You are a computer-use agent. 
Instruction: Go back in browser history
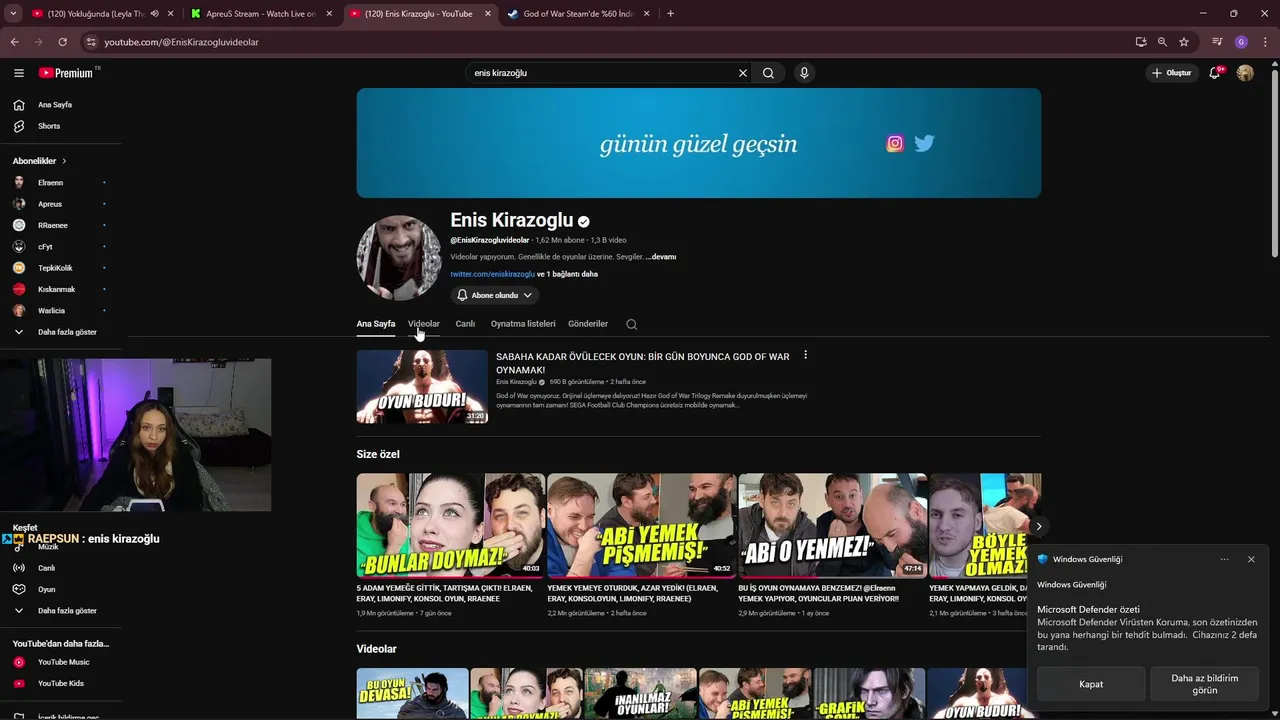coord(14,42)
